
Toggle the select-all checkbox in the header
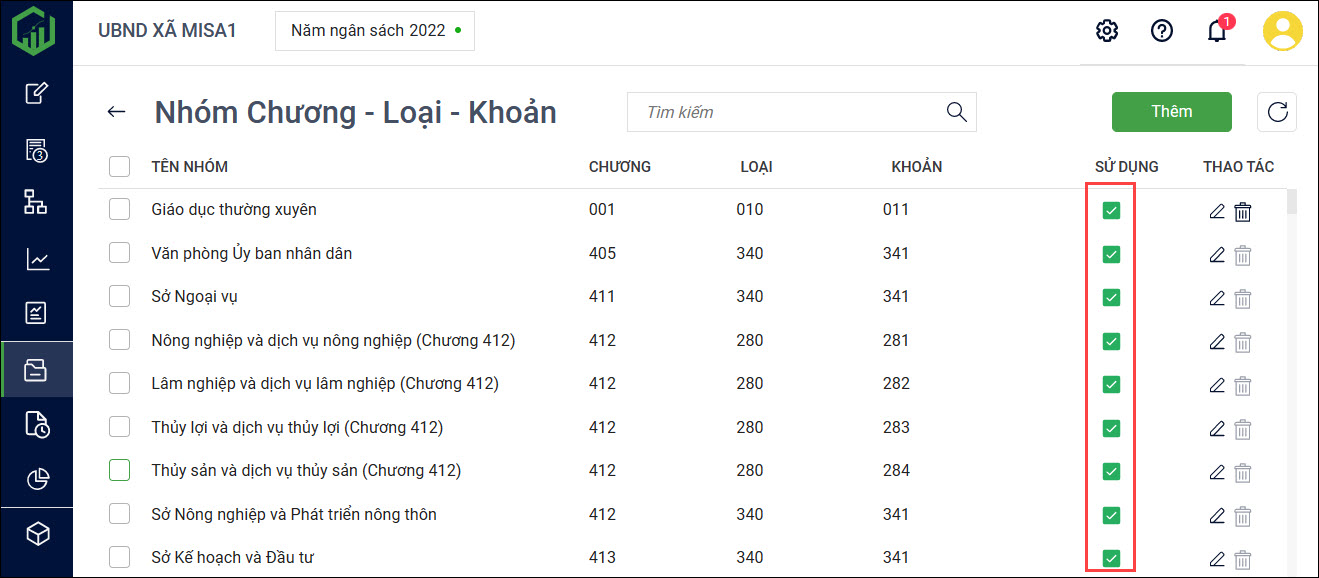[x=120, y=166]
